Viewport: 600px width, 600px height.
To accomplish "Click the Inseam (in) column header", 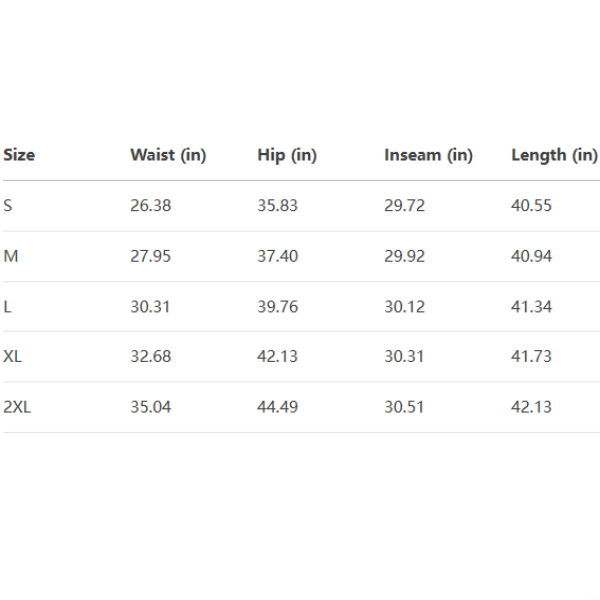I will 428,155.
